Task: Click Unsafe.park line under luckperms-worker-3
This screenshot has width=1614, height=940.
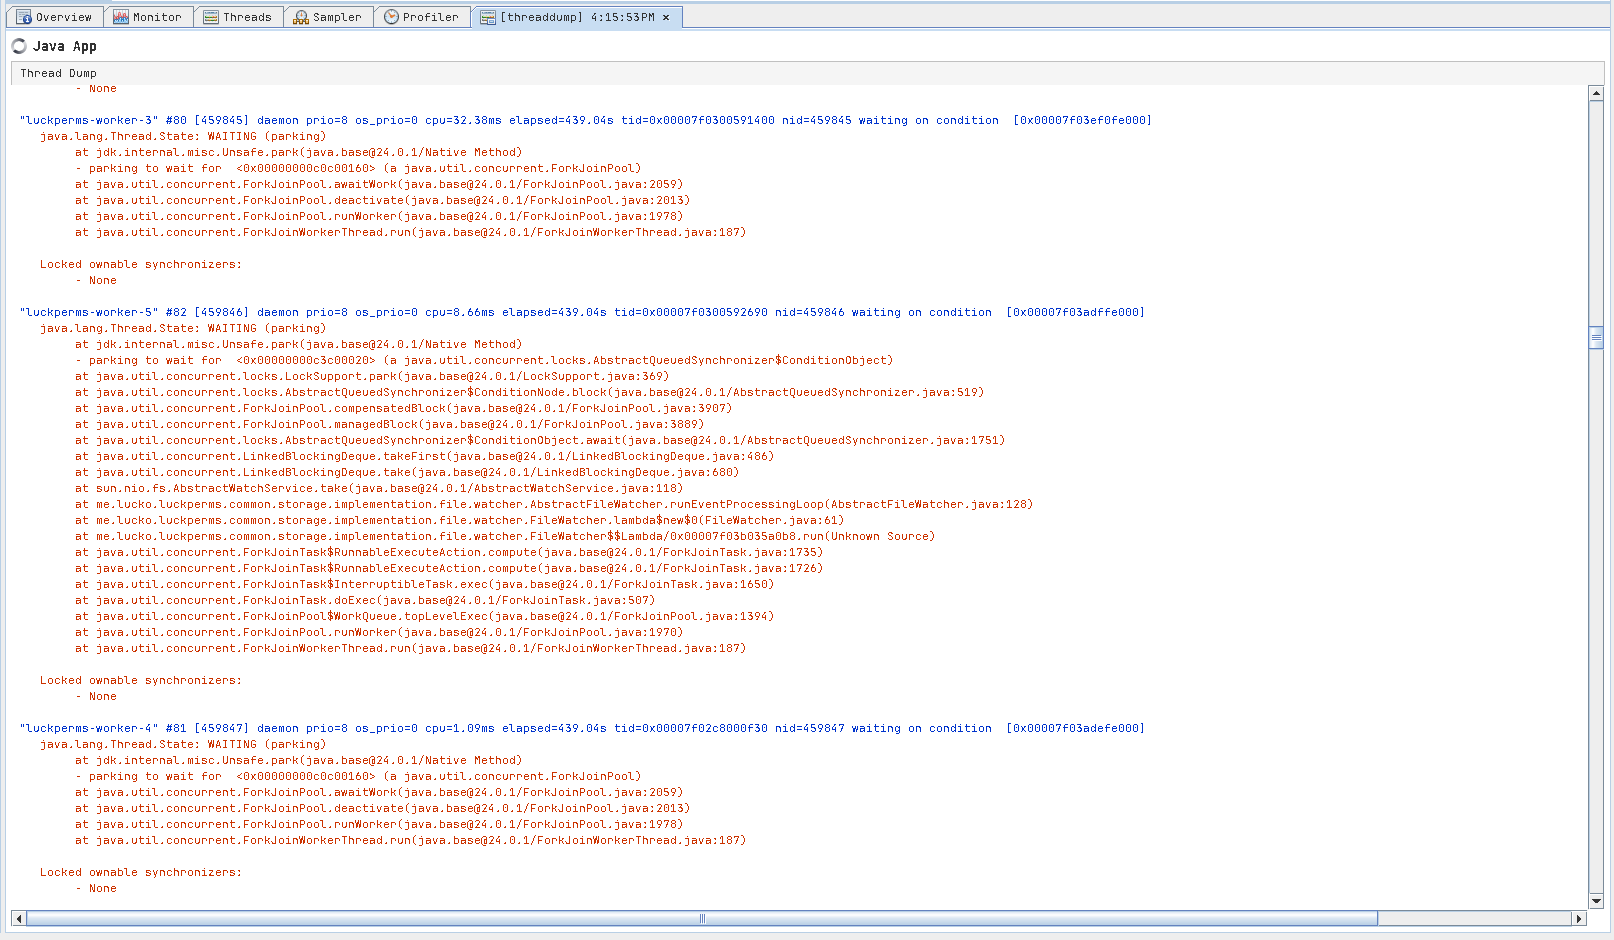Action: pos(298,152)
